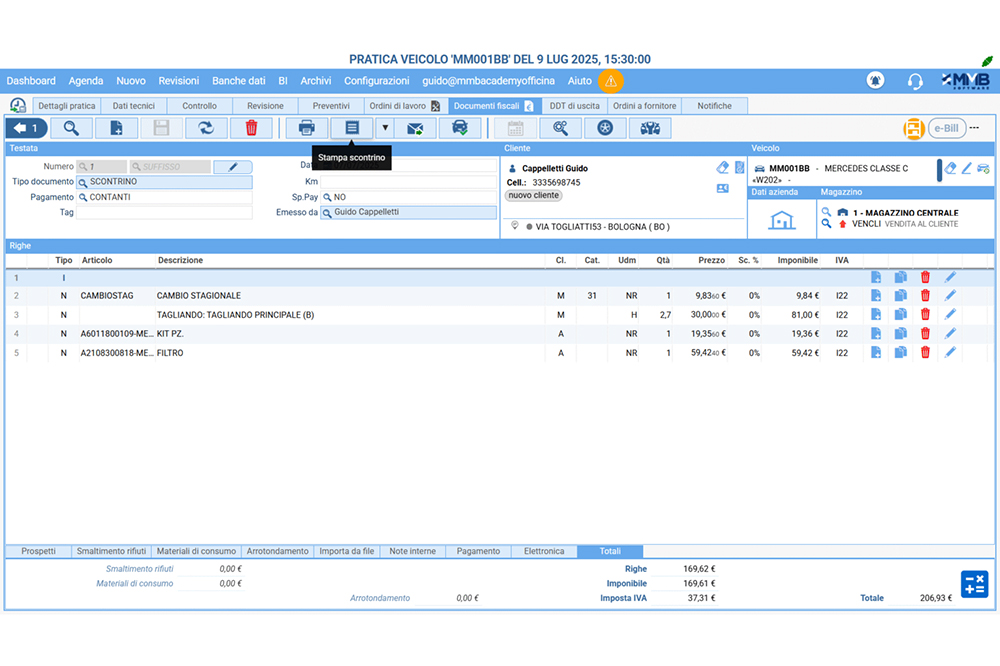Click the Stampa scontrino receipt icon
Screen dimensions: 1000x666
[351, 128]
